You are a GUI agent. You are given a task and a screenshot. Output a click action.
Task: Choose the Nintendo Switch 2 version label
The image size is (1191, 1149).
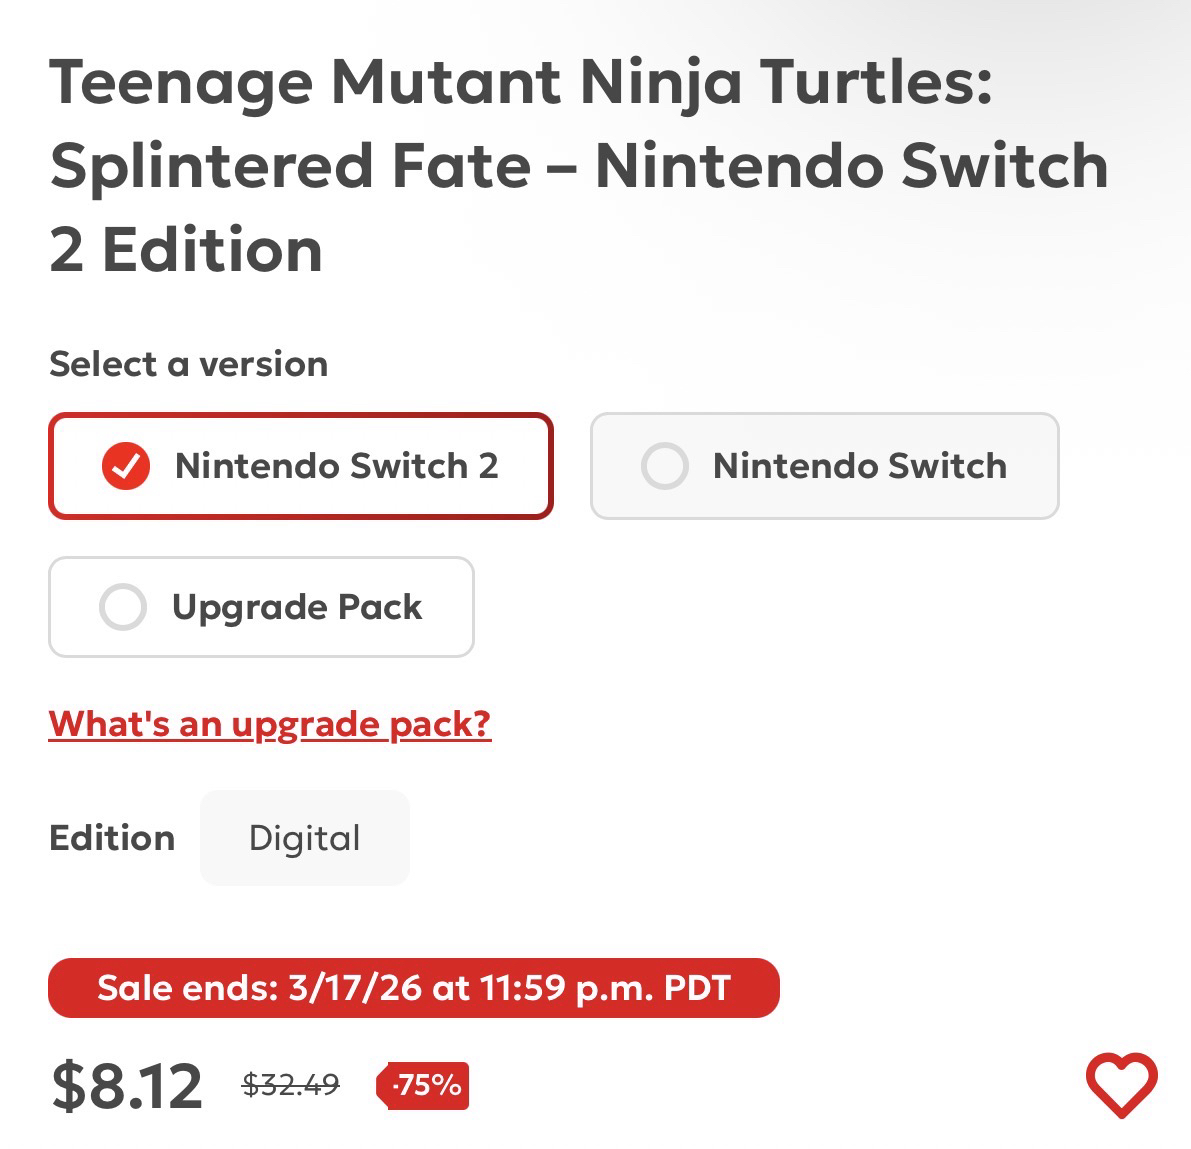[336, 466]
